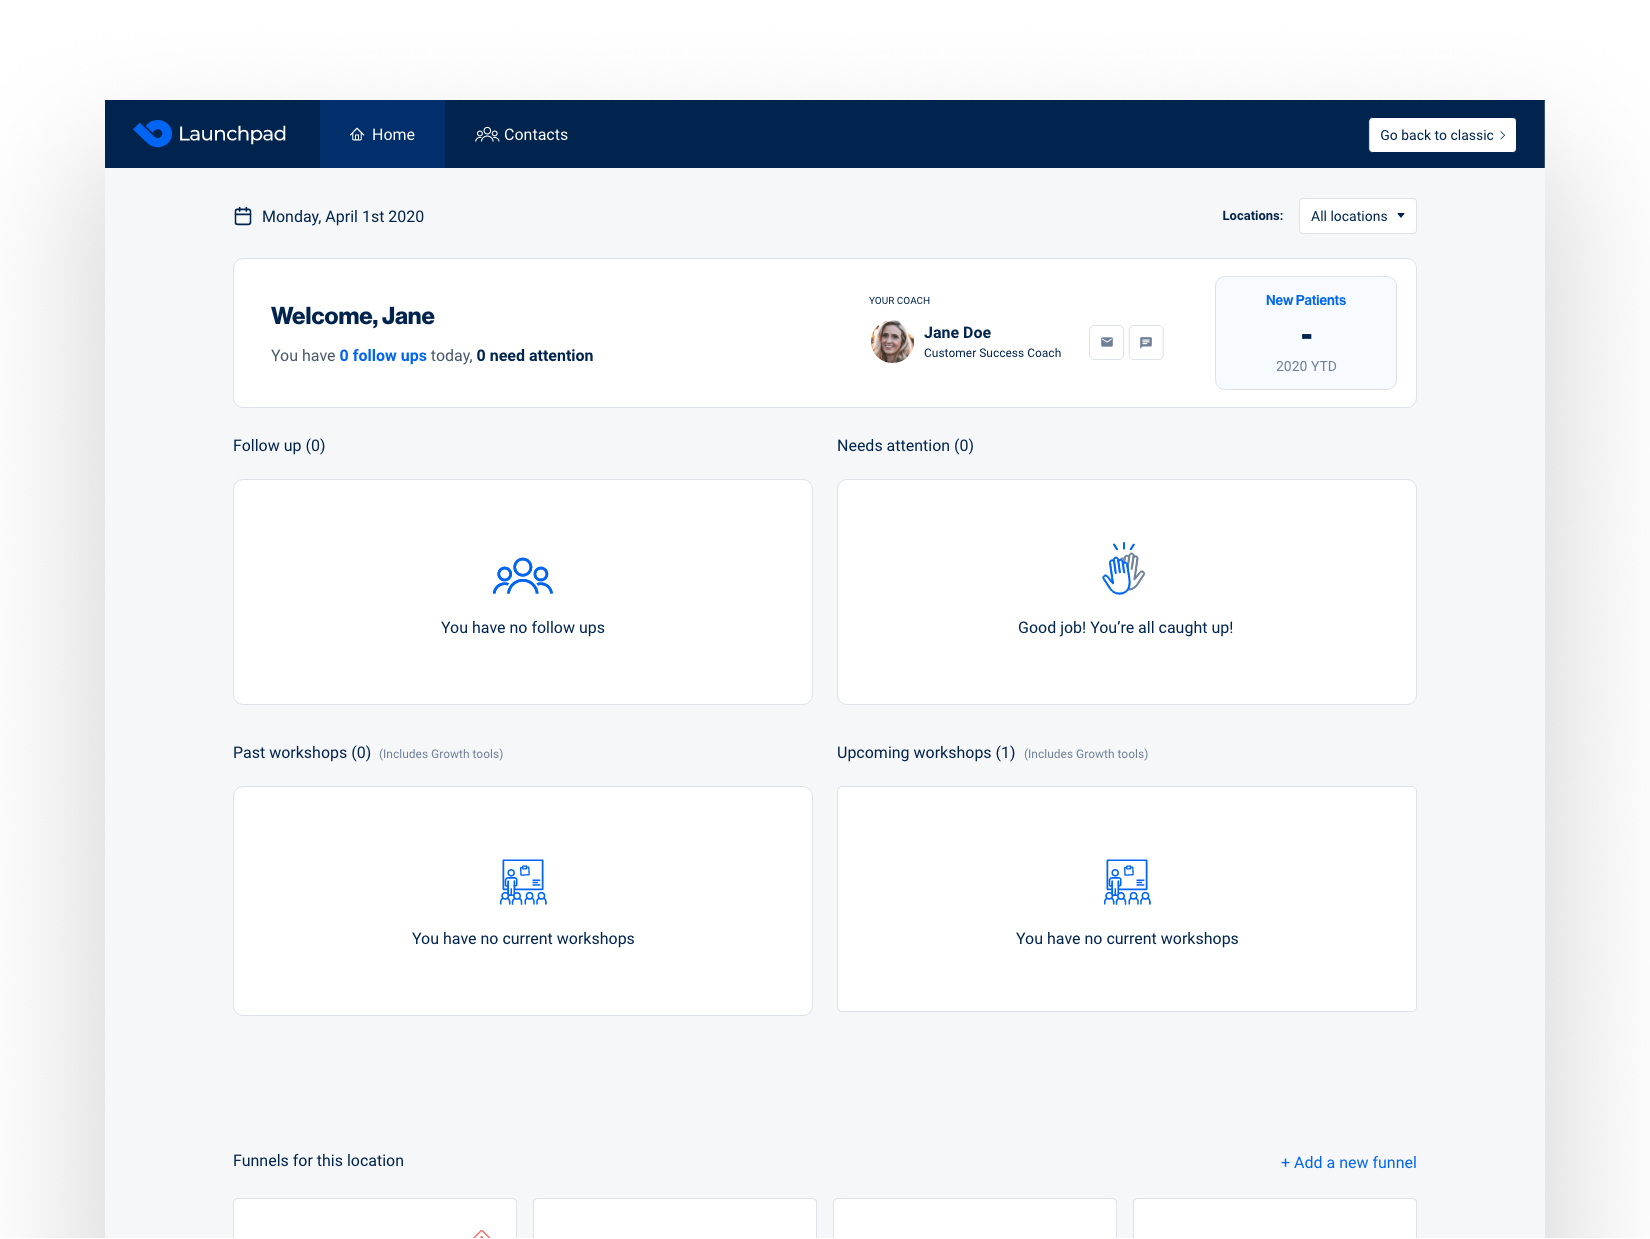Open the New Patients stat card
1650x1239 pixels.
click(x=1306, y=333)
